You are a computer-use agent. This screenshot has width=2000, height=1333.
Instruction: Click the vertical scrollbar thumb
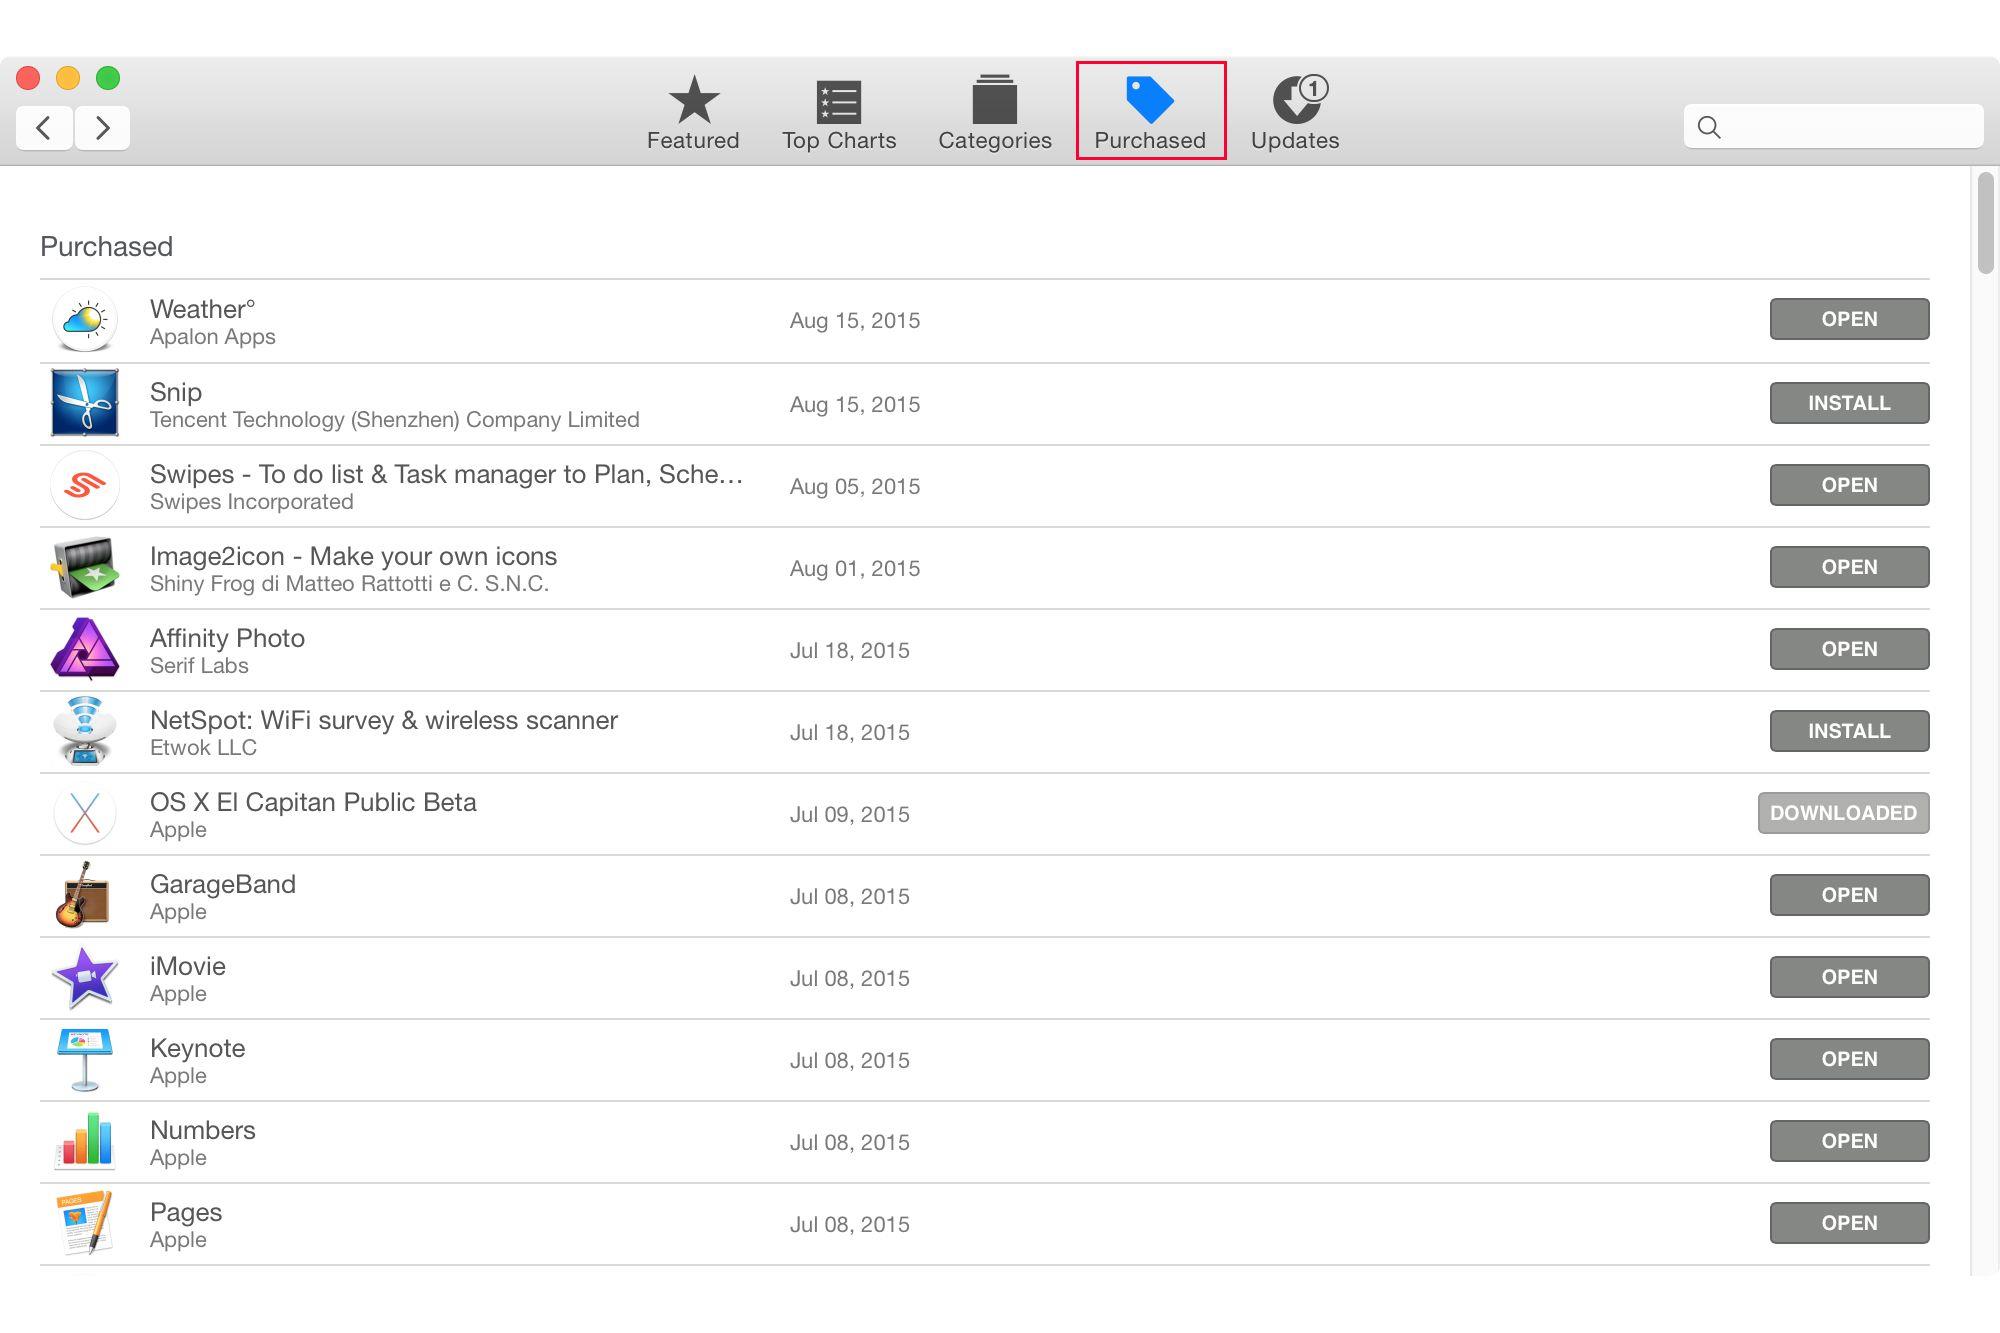click(1985, 222)
